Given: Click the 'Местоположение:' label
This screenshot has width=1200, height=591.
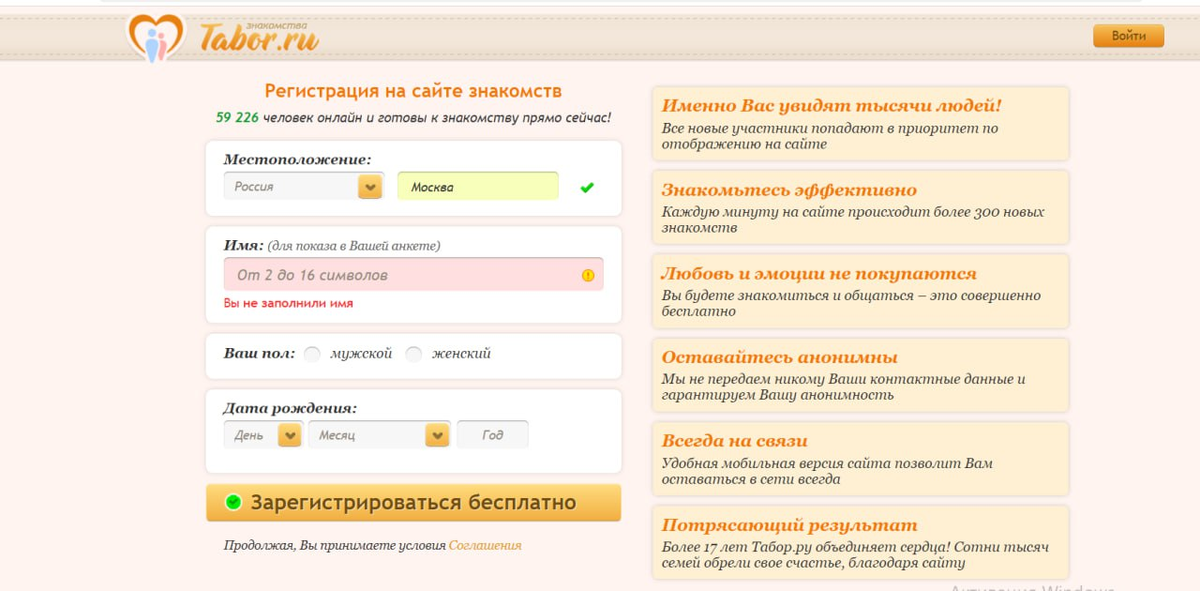Looking at the screenshot, I should pos(297,159).
